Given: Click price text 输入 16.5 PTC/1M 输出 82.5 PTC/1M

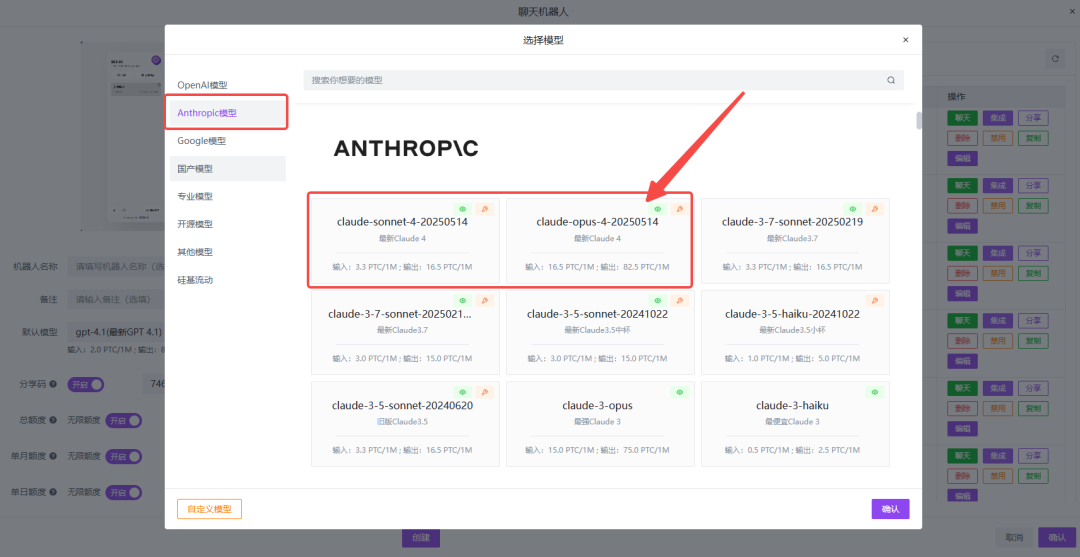Looking at the screenshot, I should [597, 267].
